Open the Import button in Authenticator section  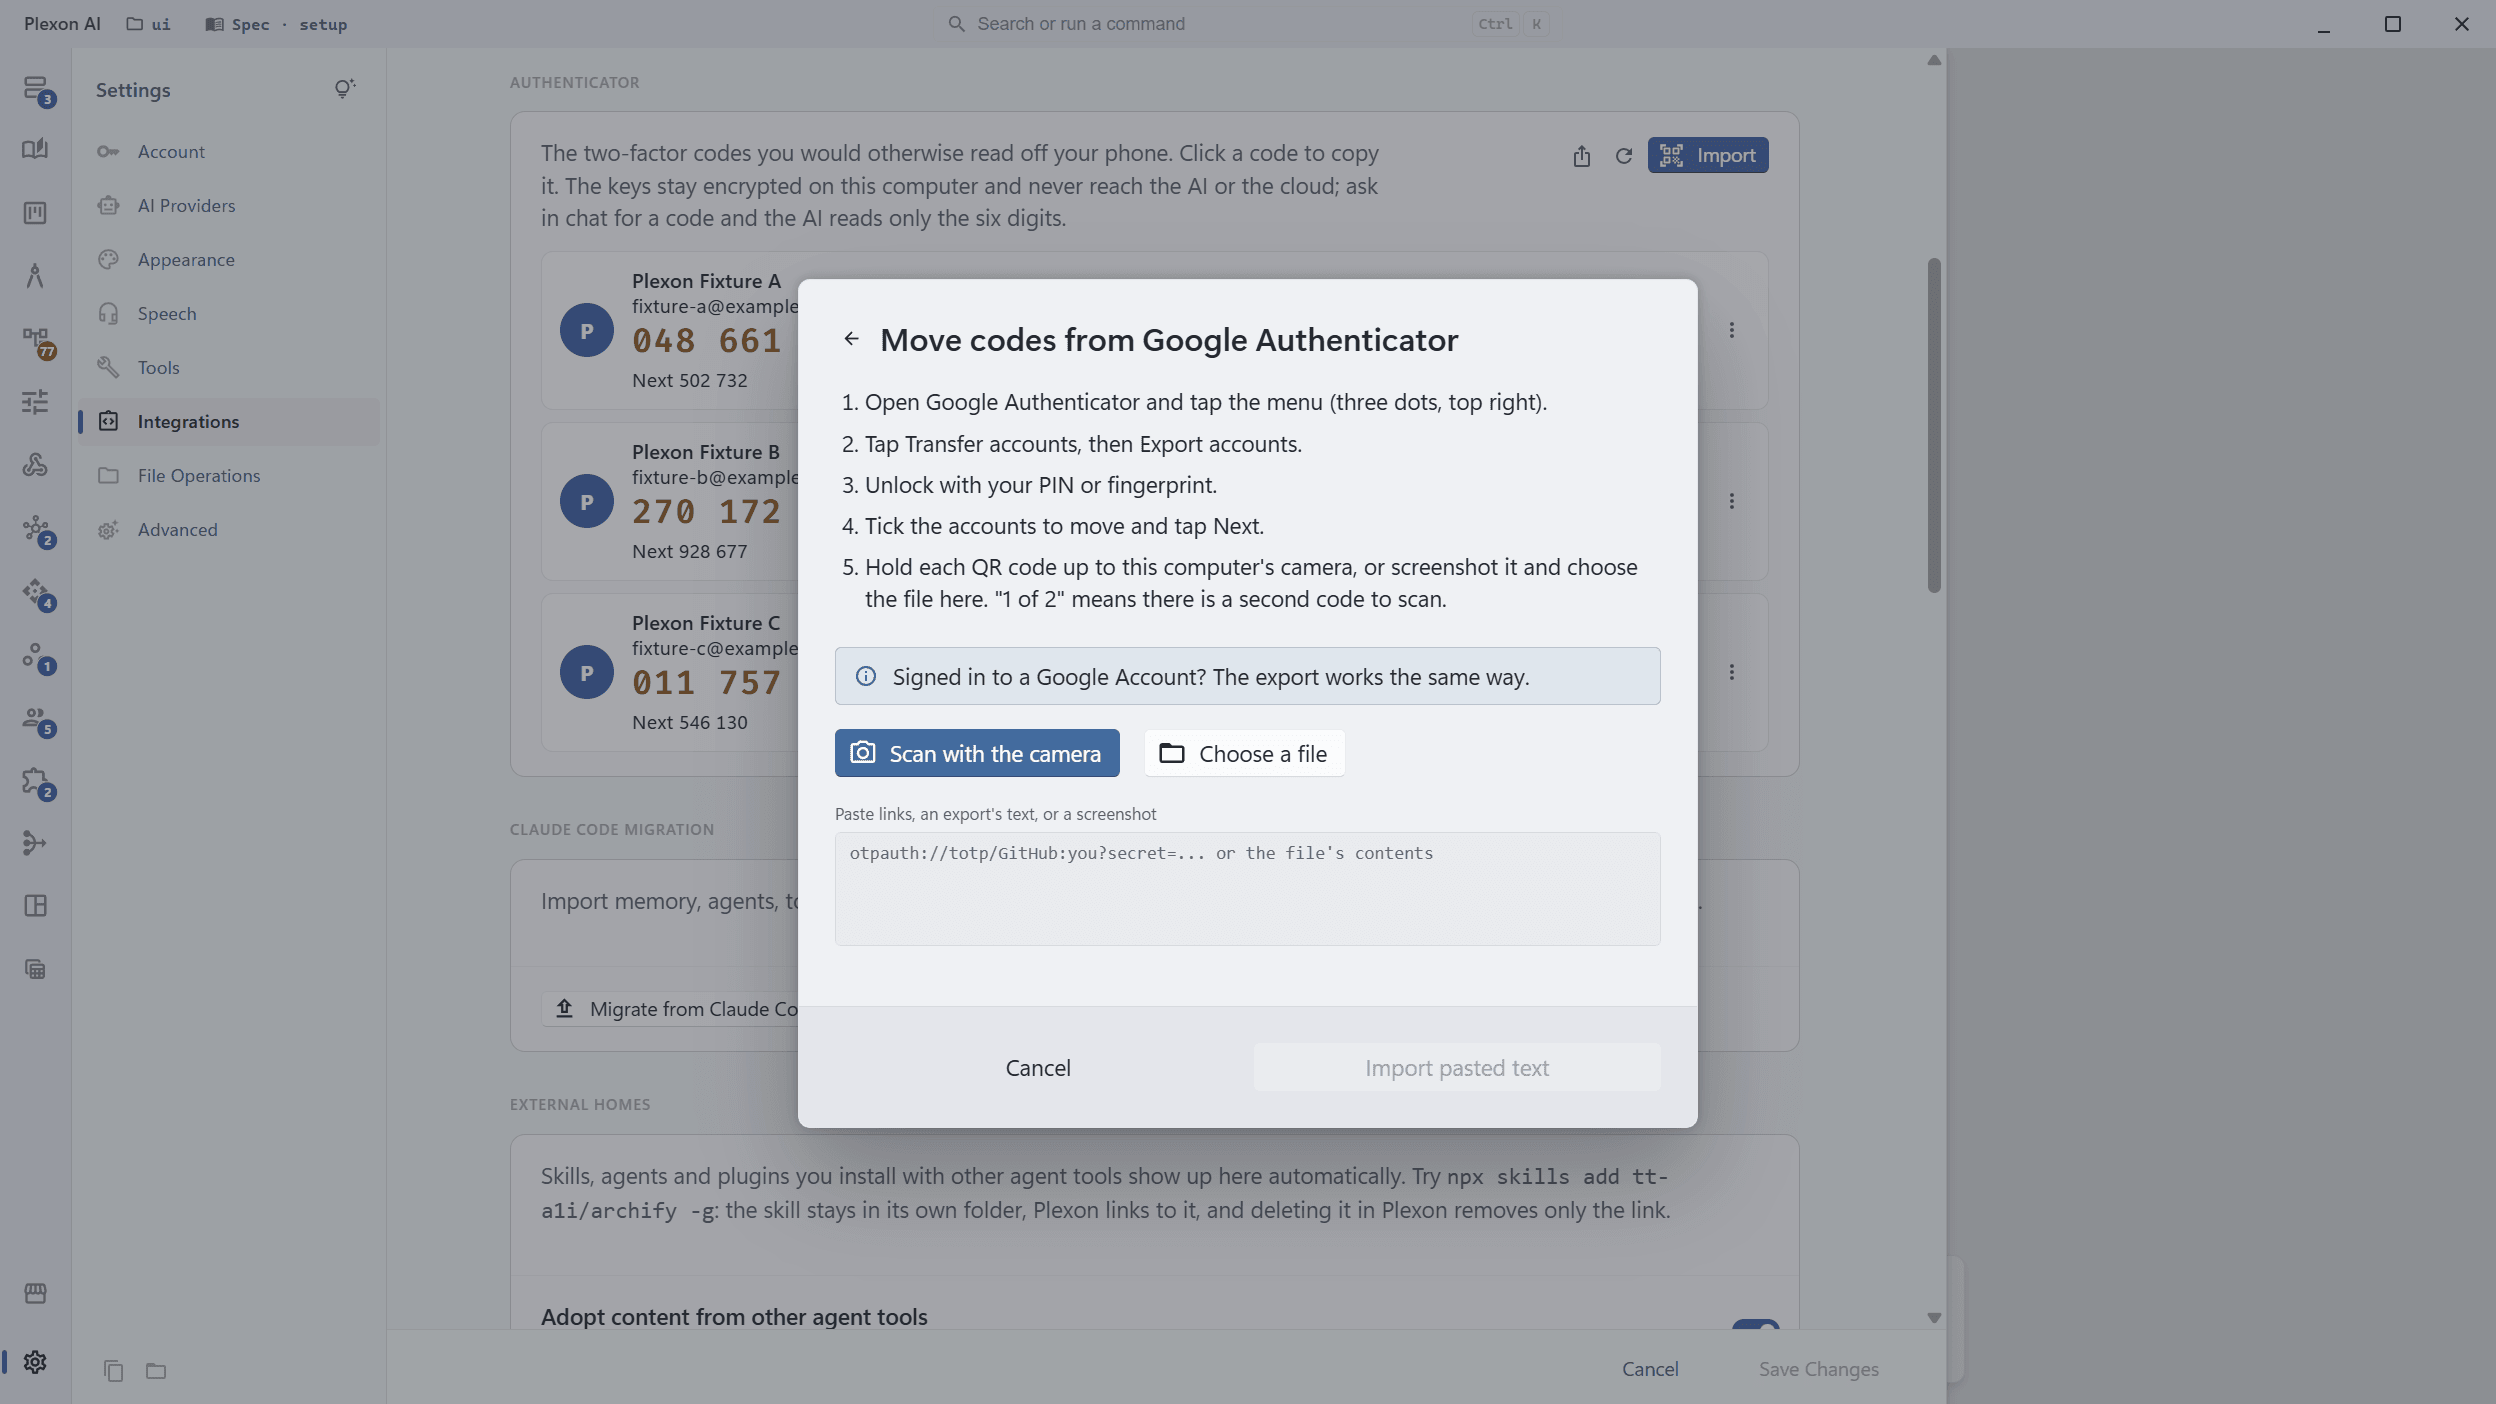[1707, 155]
